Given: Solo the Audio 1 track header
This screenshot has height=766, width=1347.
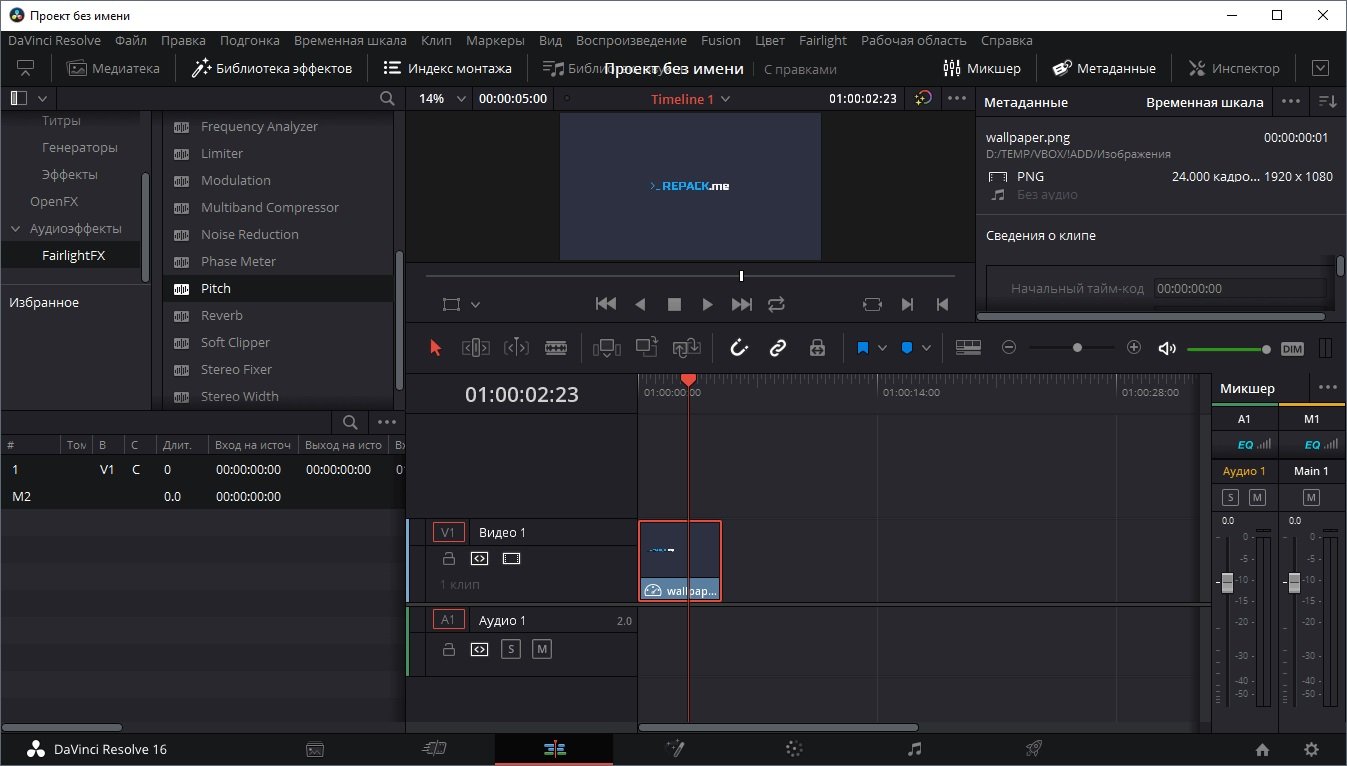Looking at the screenshot, I should (x=510, y=649).
